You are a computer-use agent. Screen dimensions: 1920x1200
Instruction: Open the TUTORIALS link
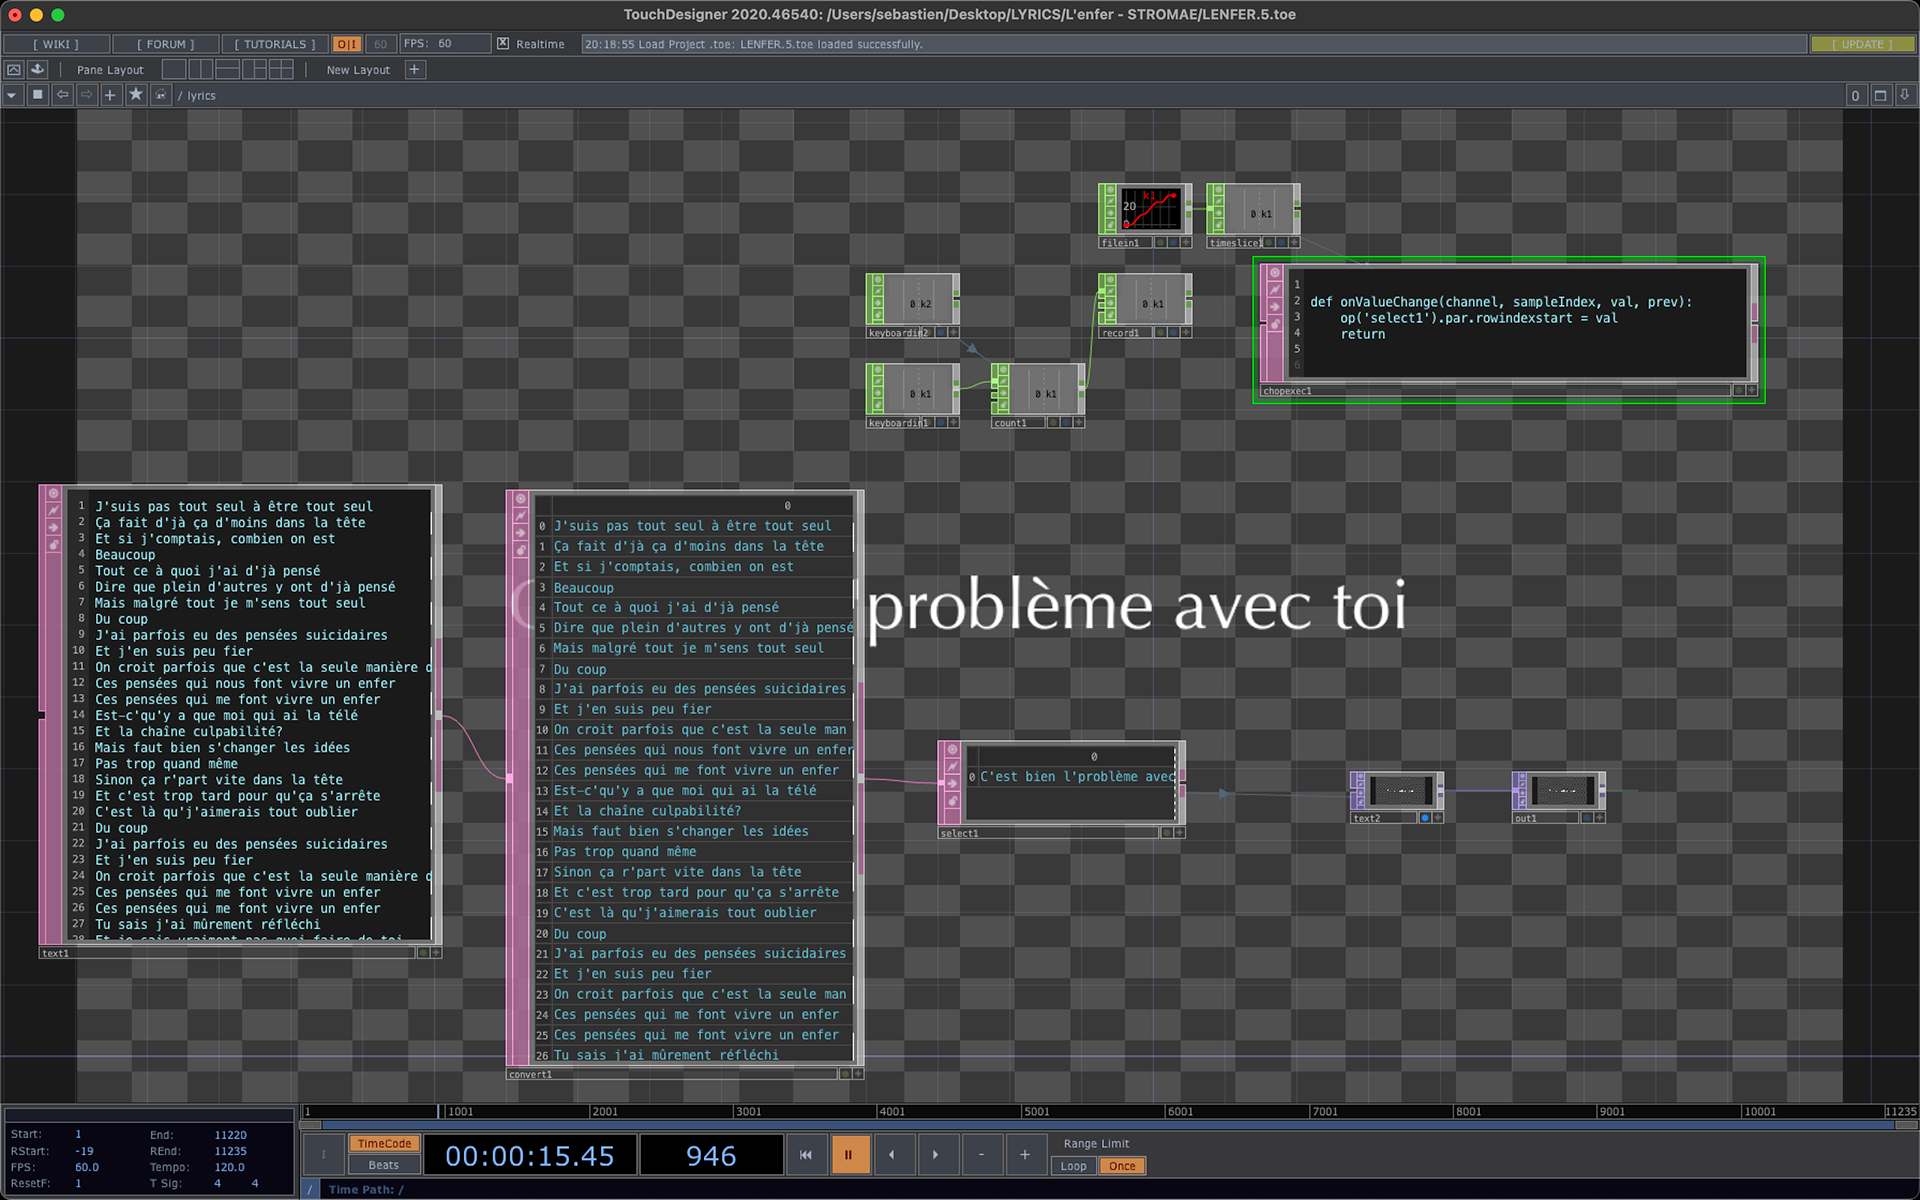pyautogui.click(x=275, y=44)
